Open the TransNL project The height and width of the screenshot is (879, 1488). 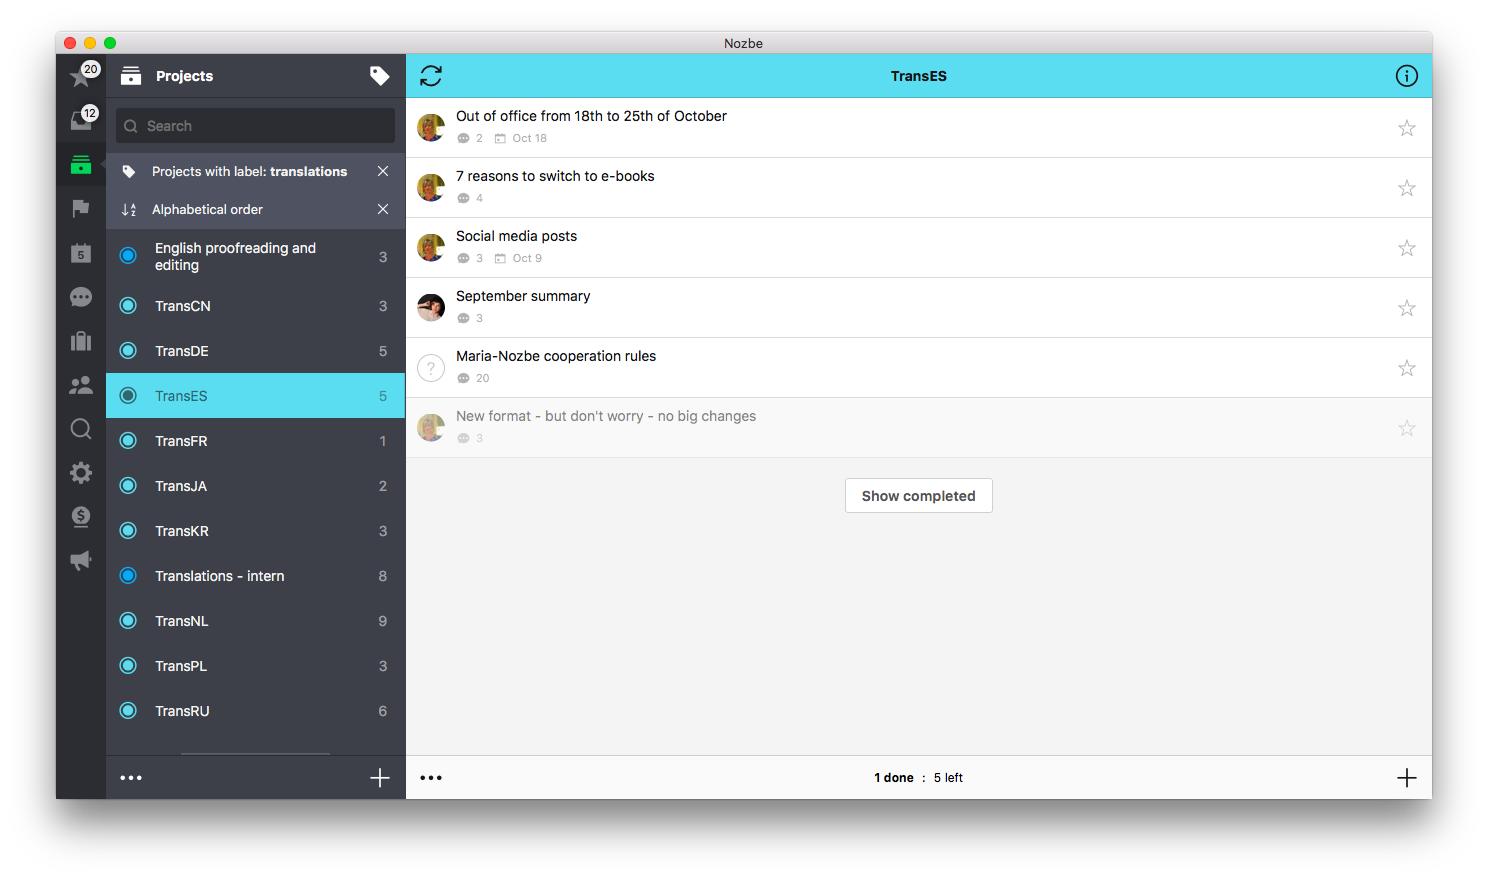[x=255, y=621]
